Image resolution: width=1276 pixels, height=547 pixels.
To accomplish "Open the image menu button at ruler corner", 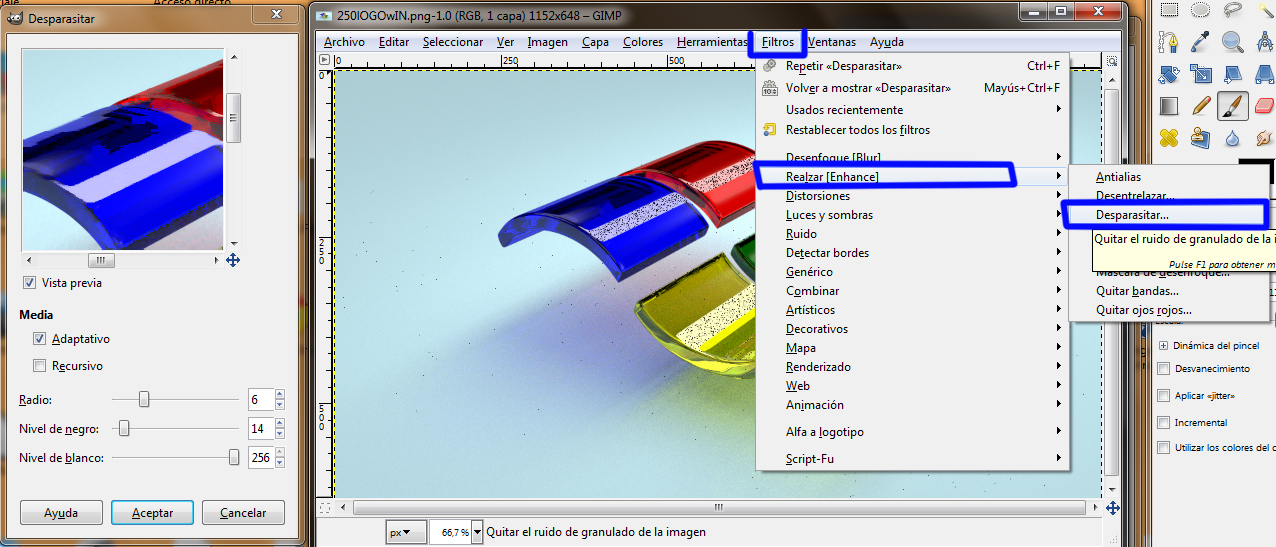I will (324, 60).
